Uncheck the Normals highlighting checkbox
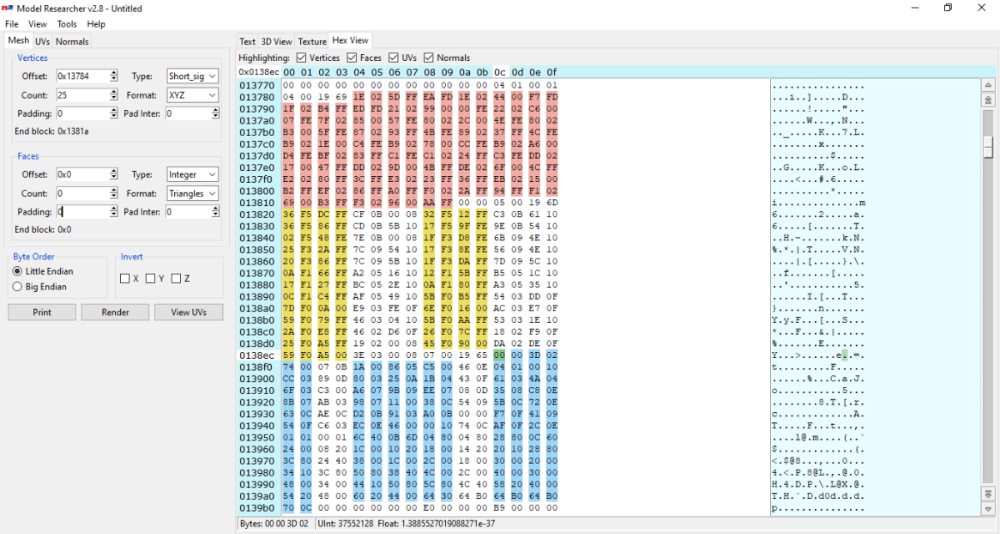Viewport: 1000px width, 534px height. click(429, 58)
